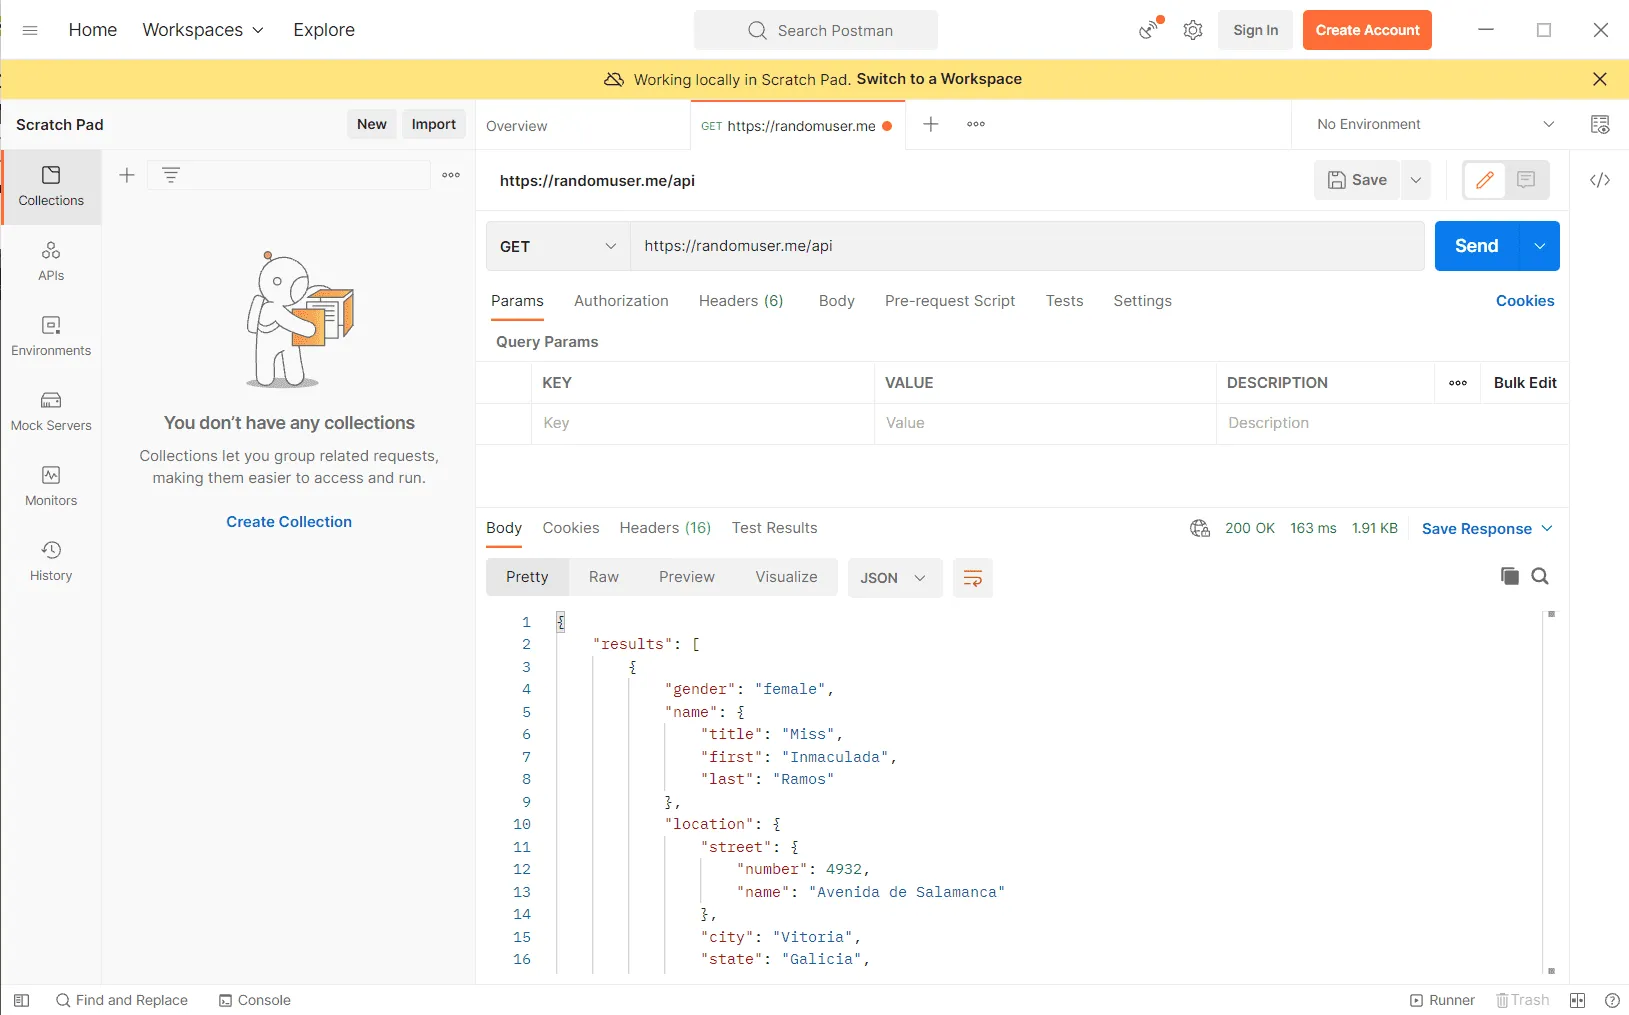
Task: Focus the Search Postman field
Action: [x=816, y=30]
